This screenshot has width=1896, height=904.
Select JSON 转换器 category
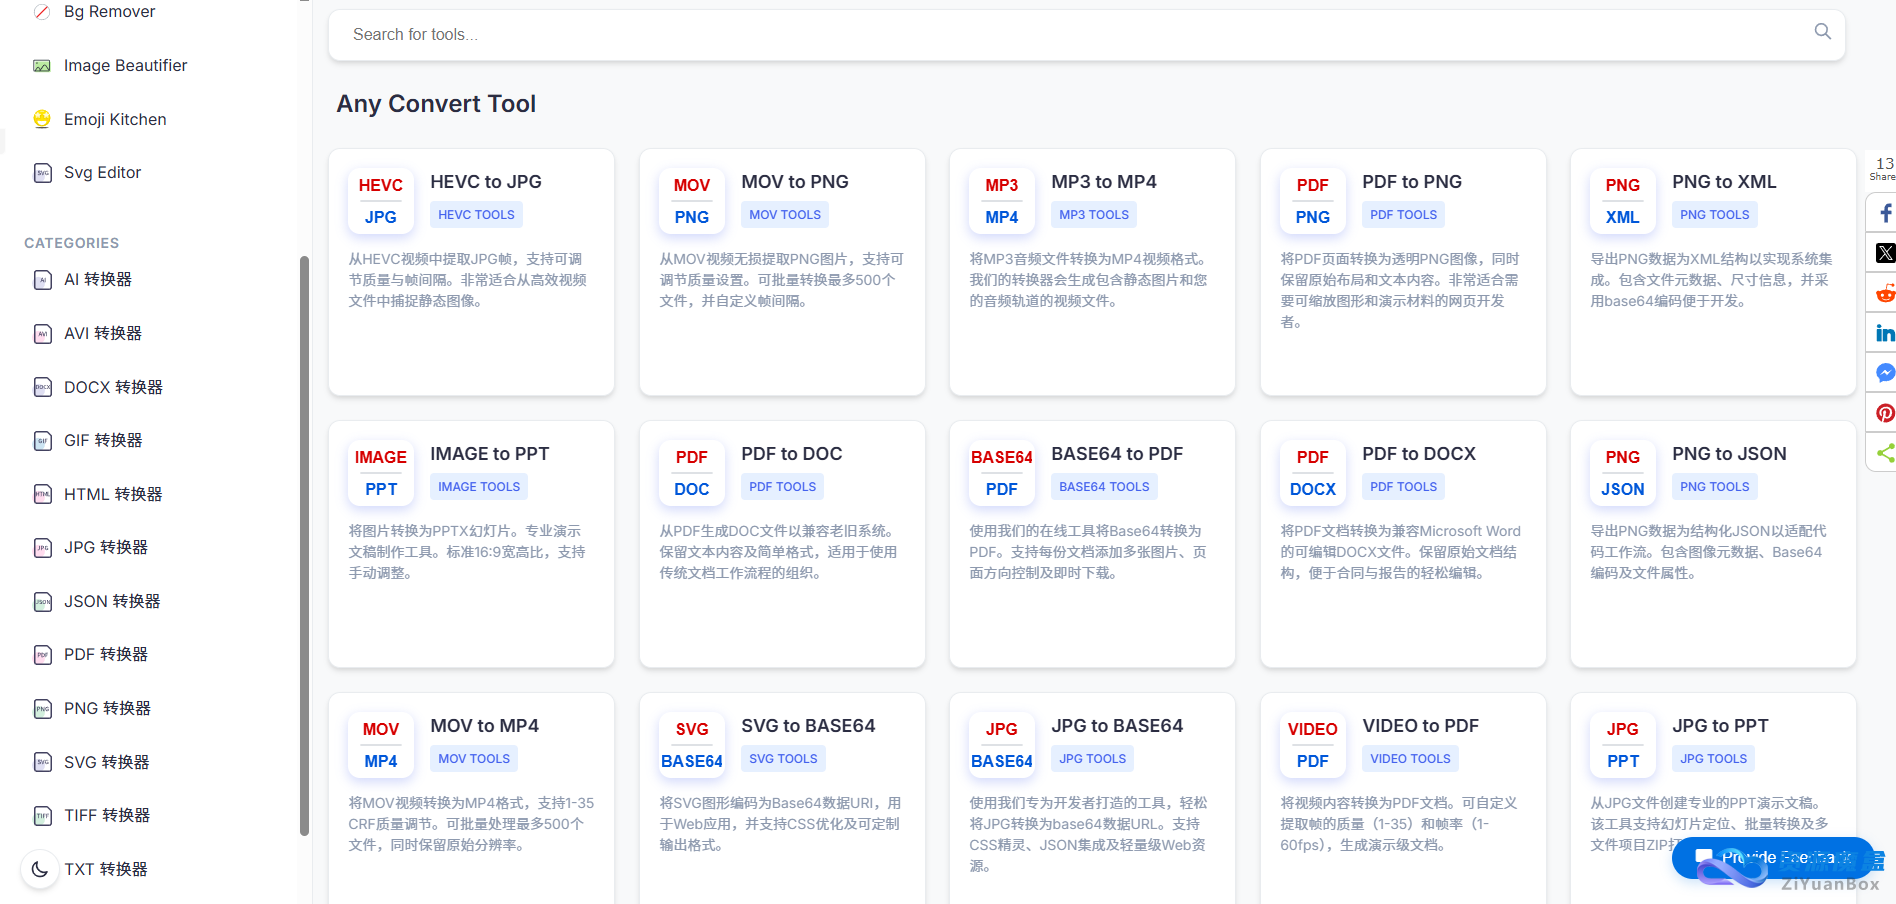pyautogui.click(x=111, y=601)
